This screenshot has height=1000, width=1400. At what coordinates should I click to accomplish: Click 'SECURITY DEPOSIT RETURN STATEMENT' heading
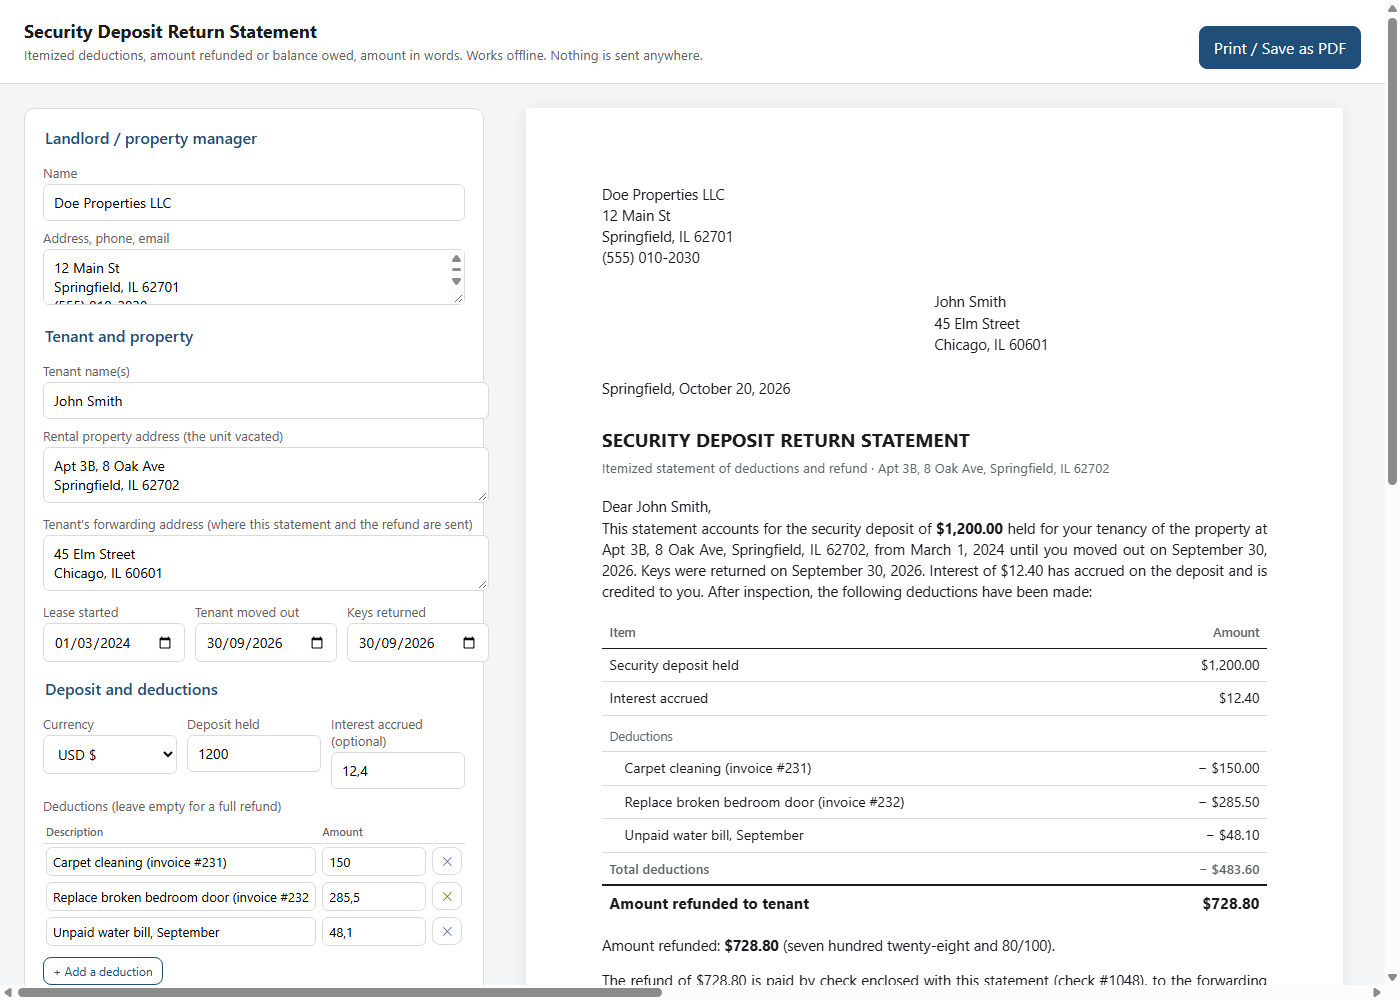(786, 441)
